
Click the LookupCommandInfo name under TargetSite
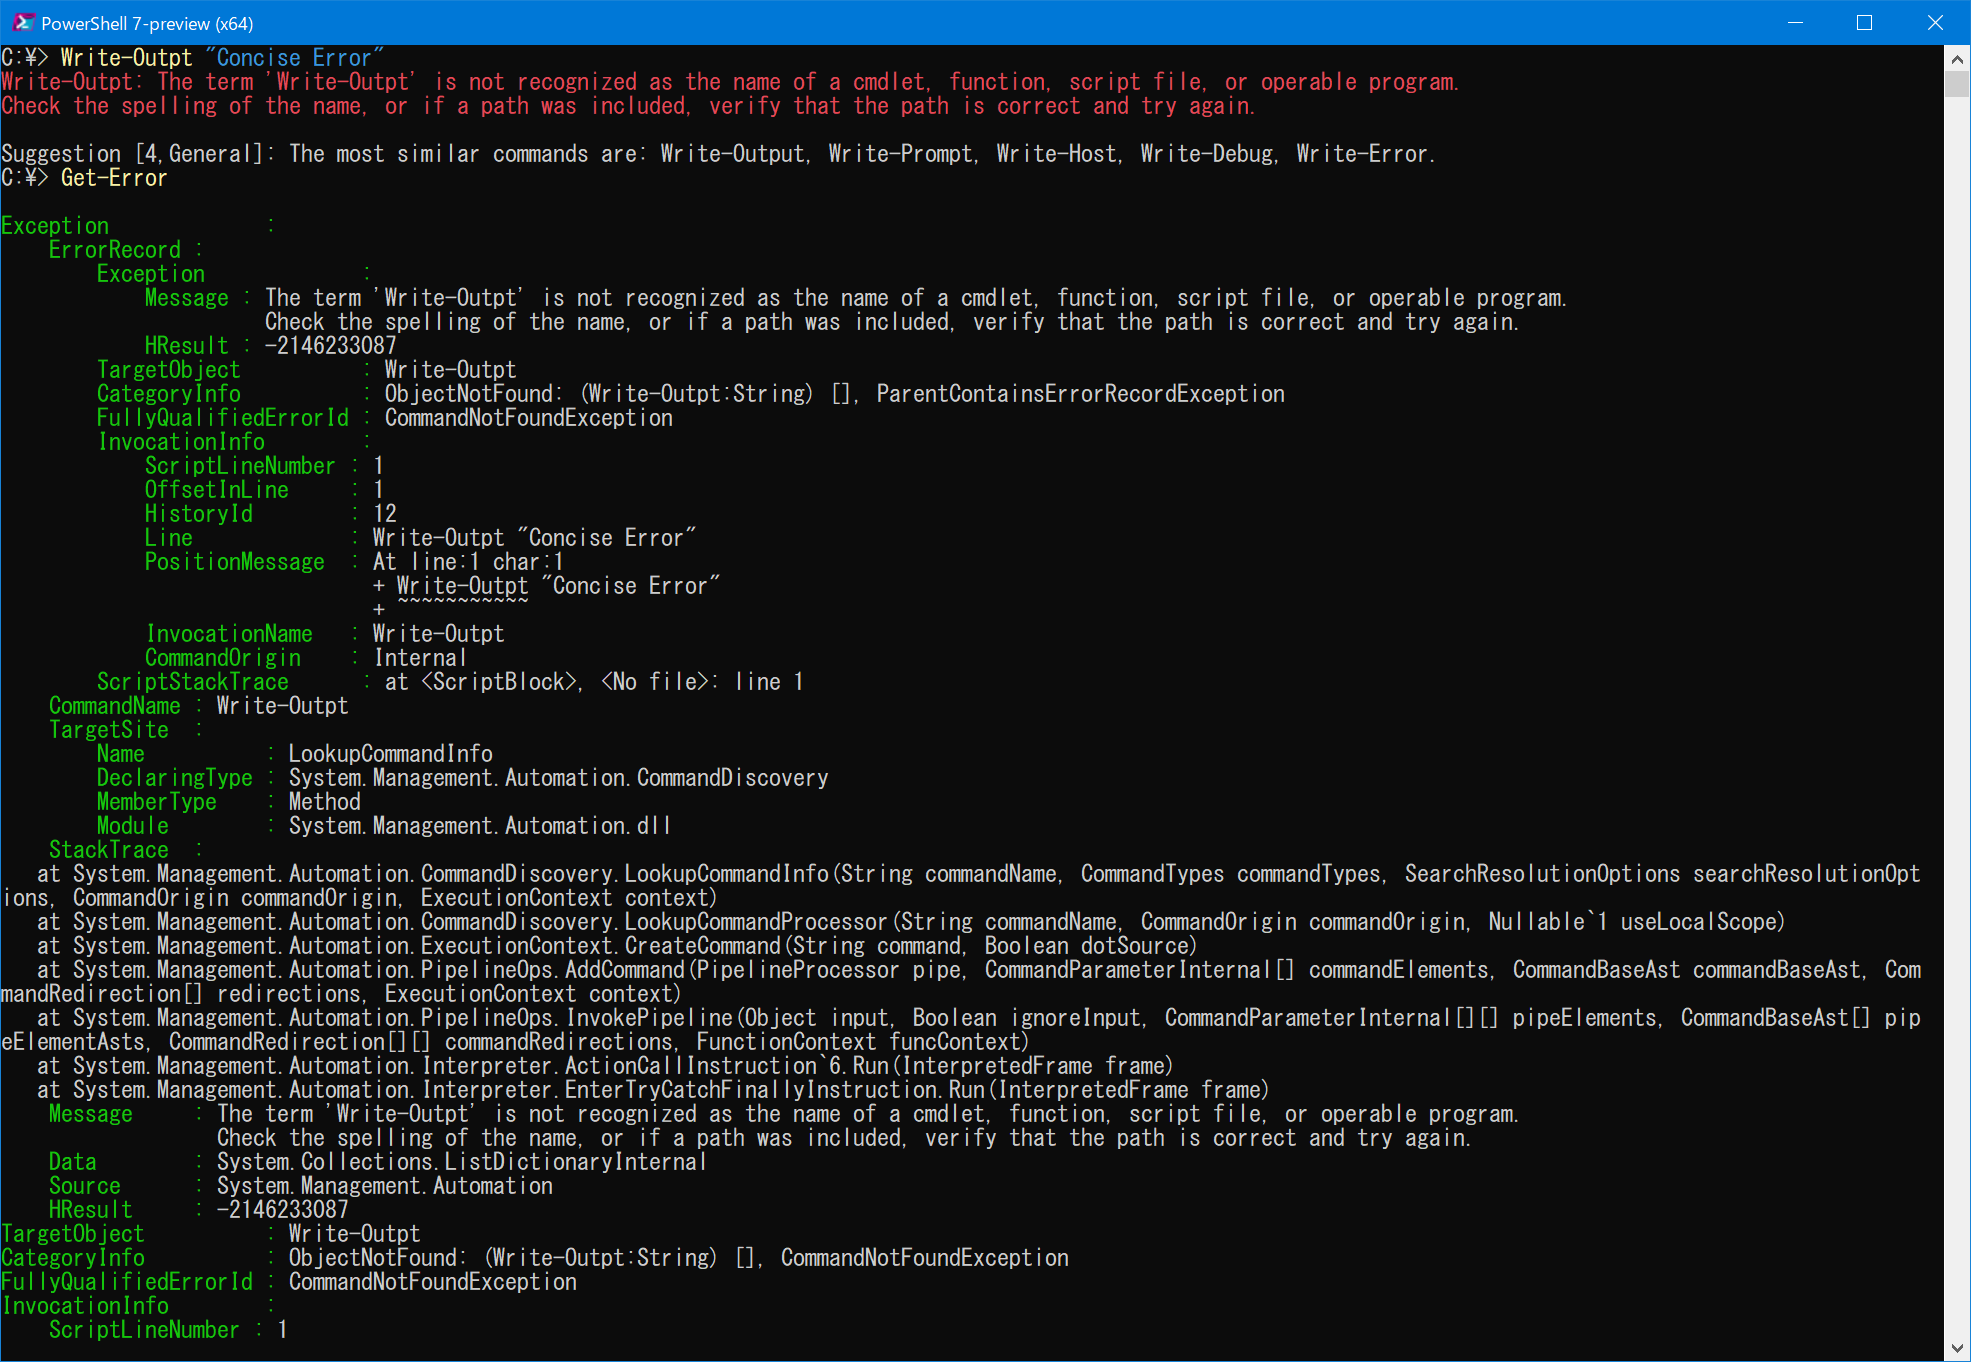(390, 753)
